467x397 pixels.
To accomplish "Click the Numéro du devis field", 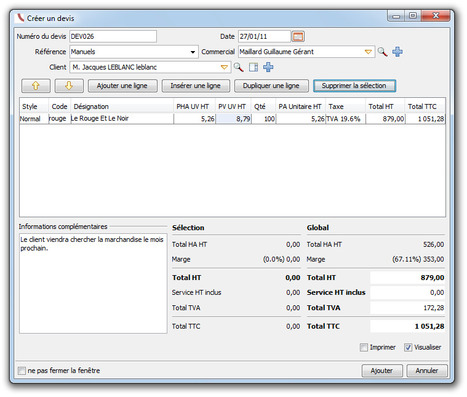I will click(x=113, y=36).
